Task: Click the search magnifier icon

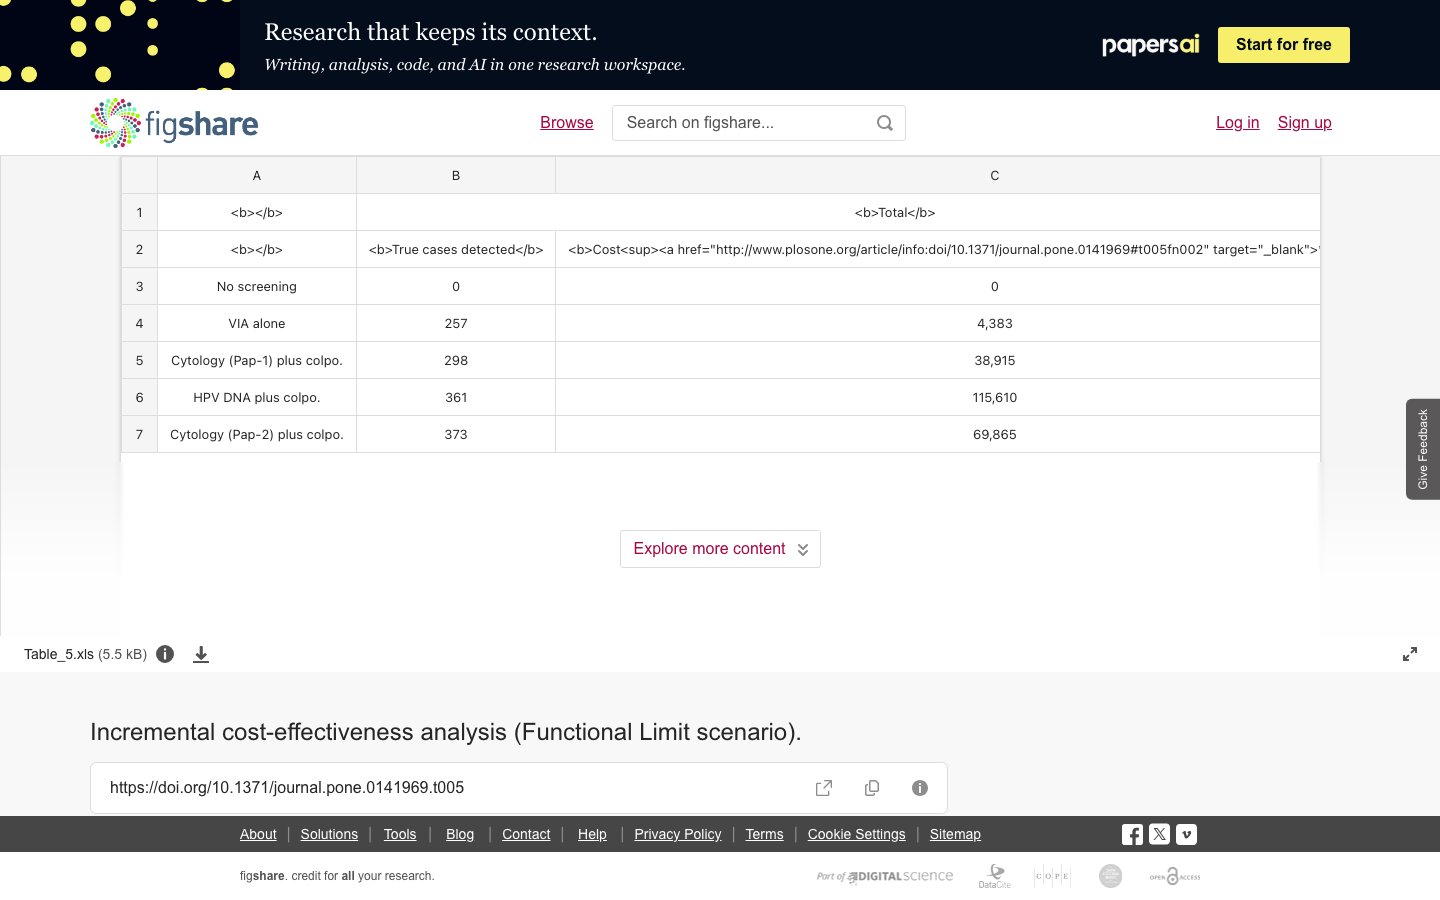Action: [885, 123]
